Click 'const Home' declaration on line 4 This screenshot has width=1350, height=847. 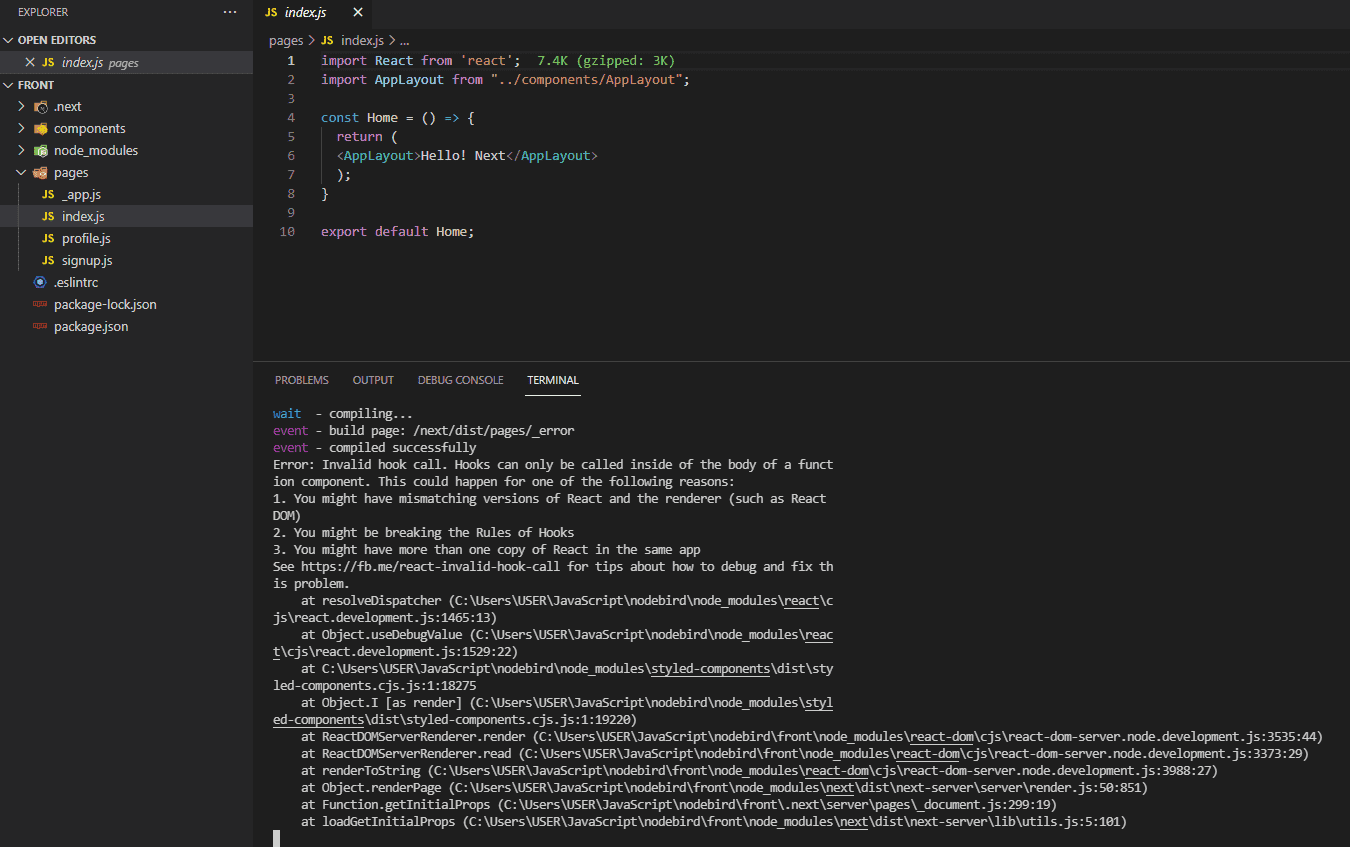pos(359,117)
